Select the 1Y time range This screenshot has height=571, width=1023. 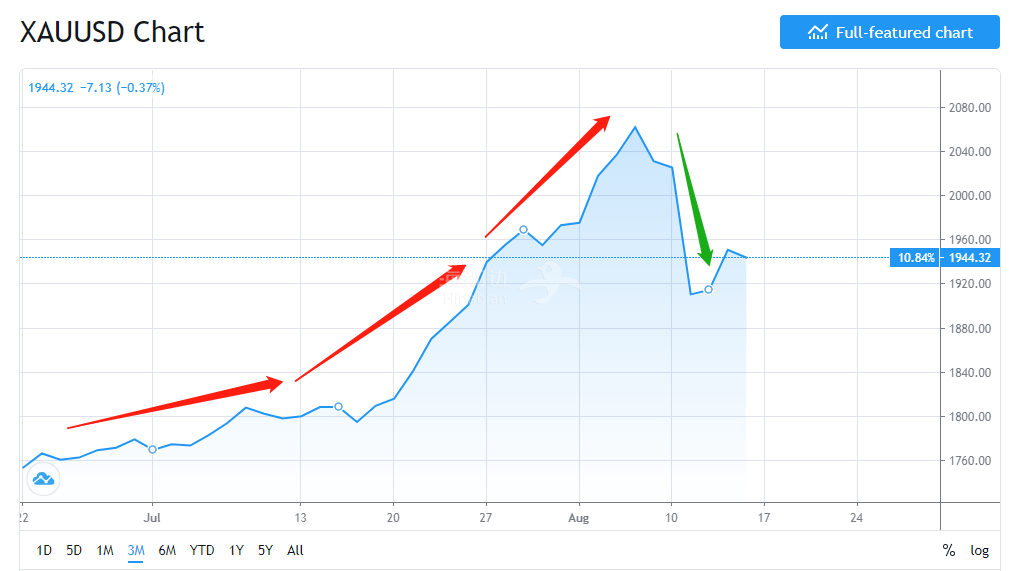click(236, 550)
